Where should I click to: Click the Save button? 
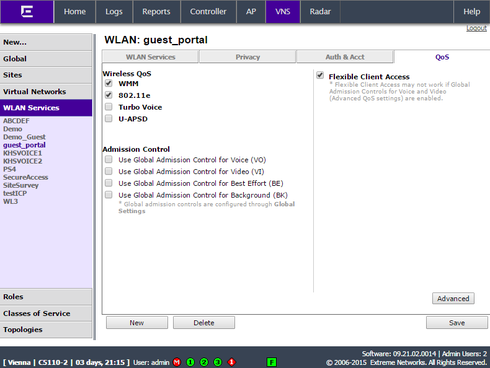click(457, 323)
